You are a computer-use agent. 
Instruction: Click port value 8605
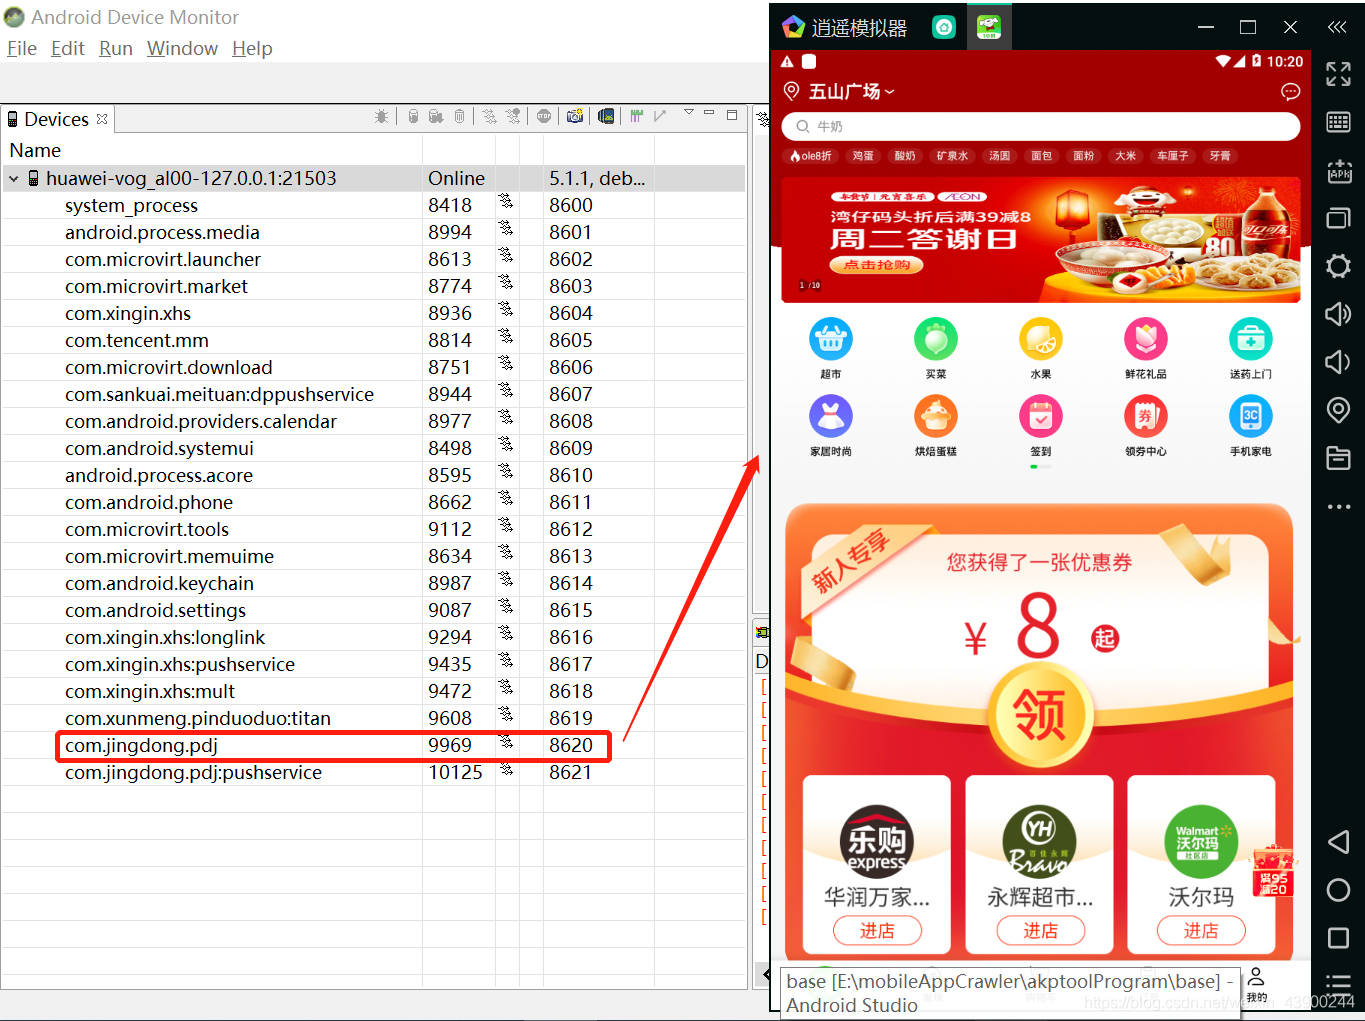pos(571,340)
